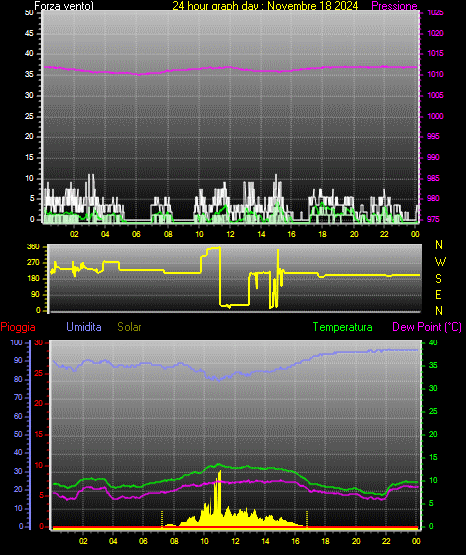Click the '180' wind direction axis value

click(x=33, y=279)
